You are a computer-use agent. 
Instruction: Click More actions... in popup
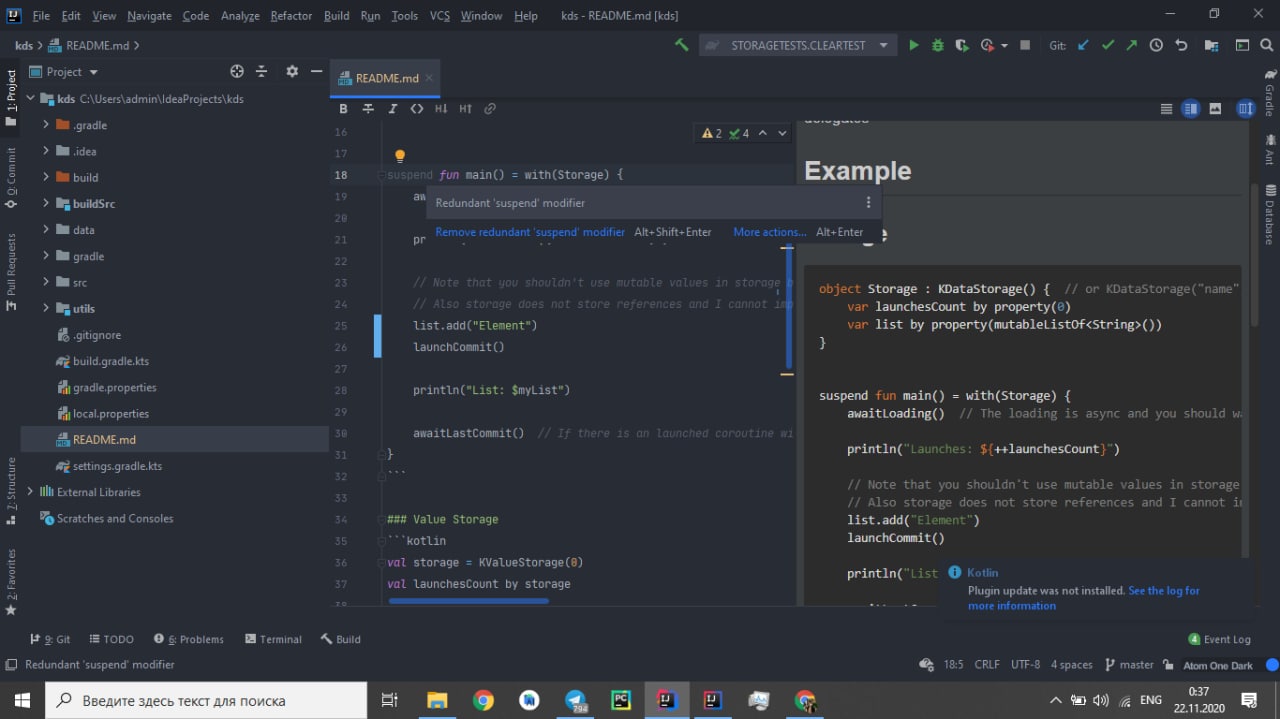770,232
